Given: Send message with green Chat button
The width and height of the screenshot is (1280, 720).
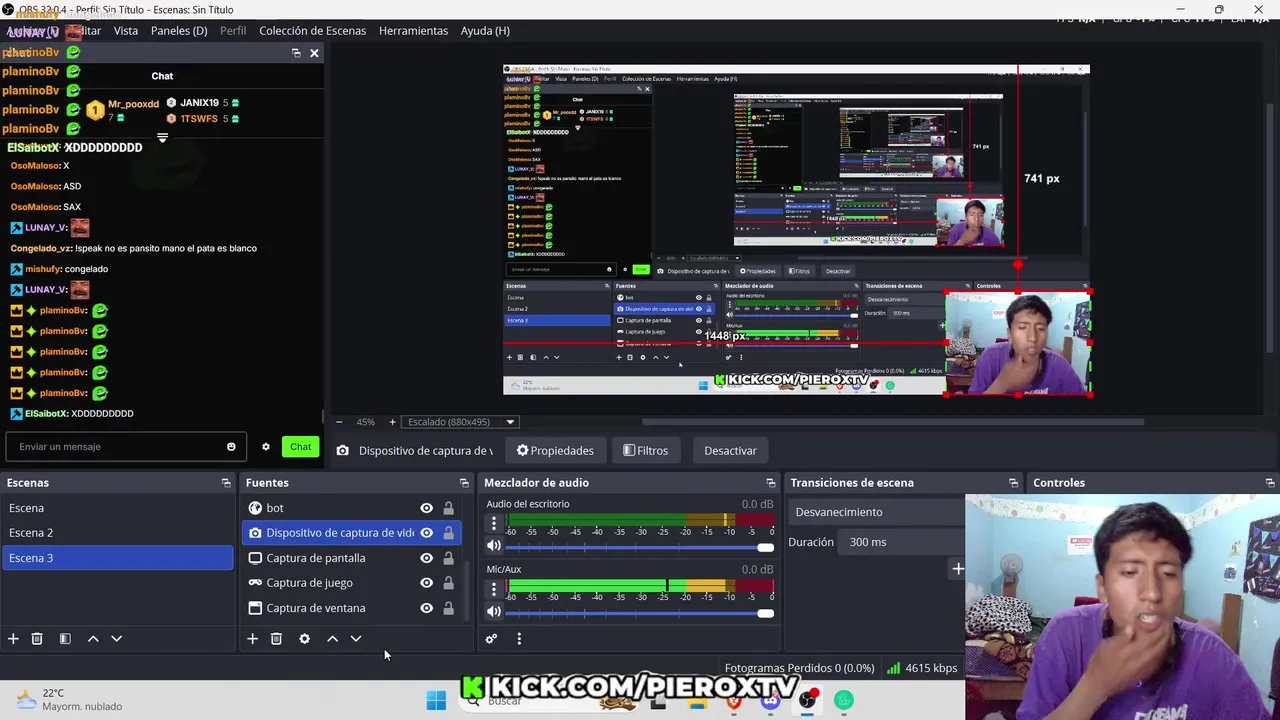Looking at the screenshot, I should pos(301,447).
